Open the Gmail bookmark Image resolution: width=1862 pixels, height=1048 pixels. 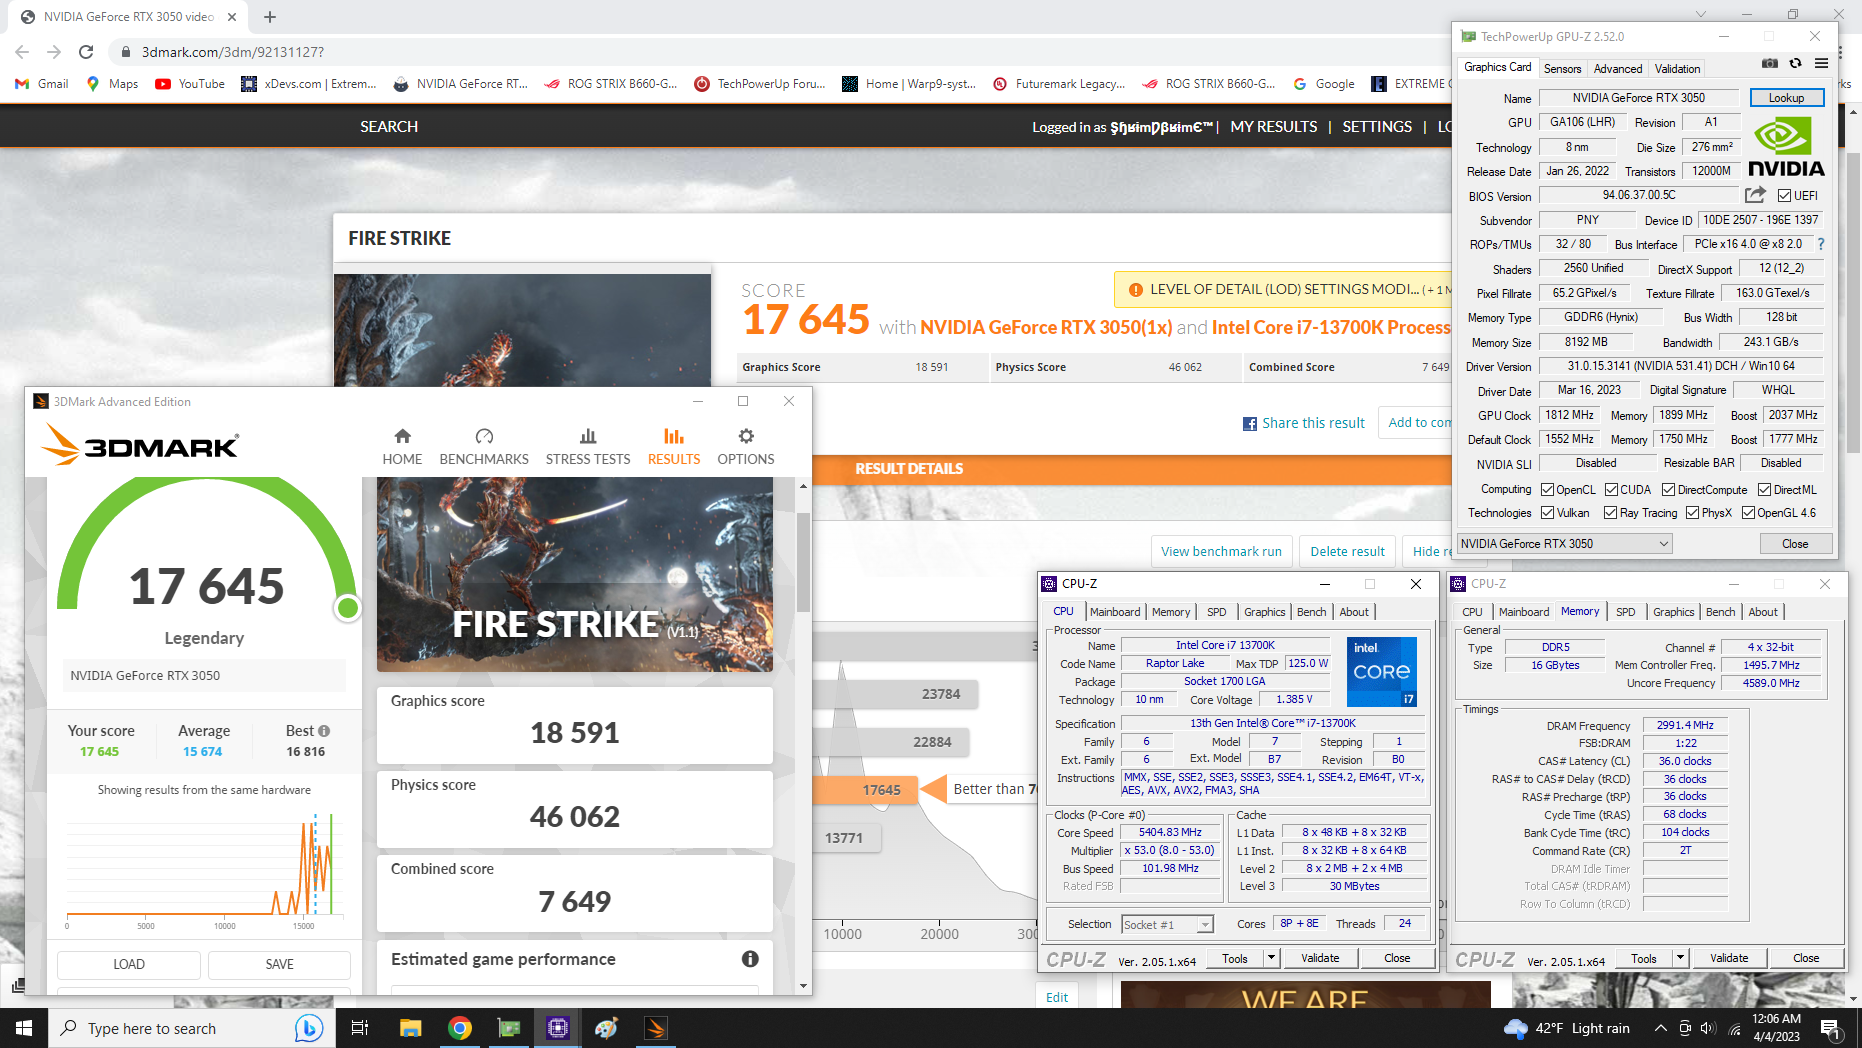pyautogui.click(x=42, y=84)
